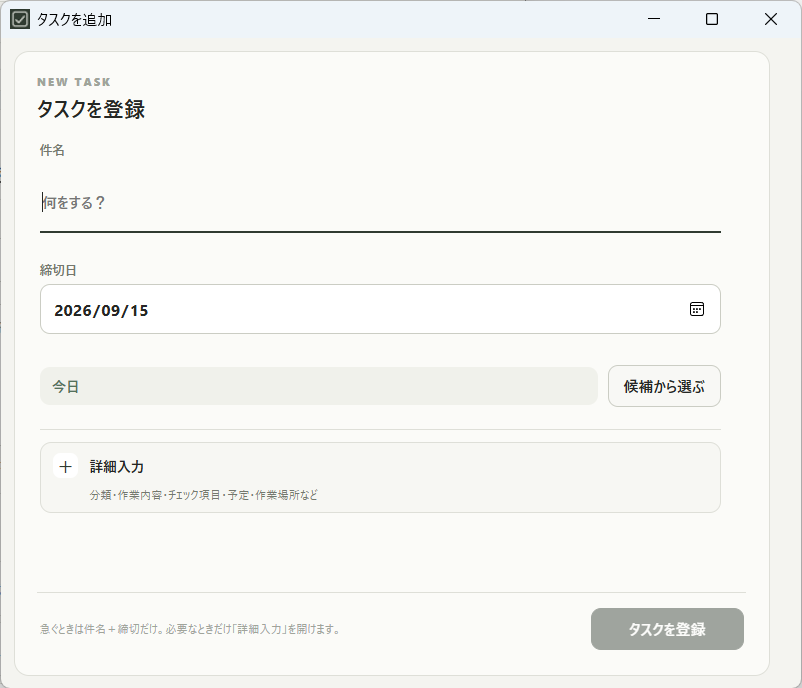Click the plus icon beside 詳細入力
Screen dimensions: 802x688
pyautogui.click(x=65, y=466)
